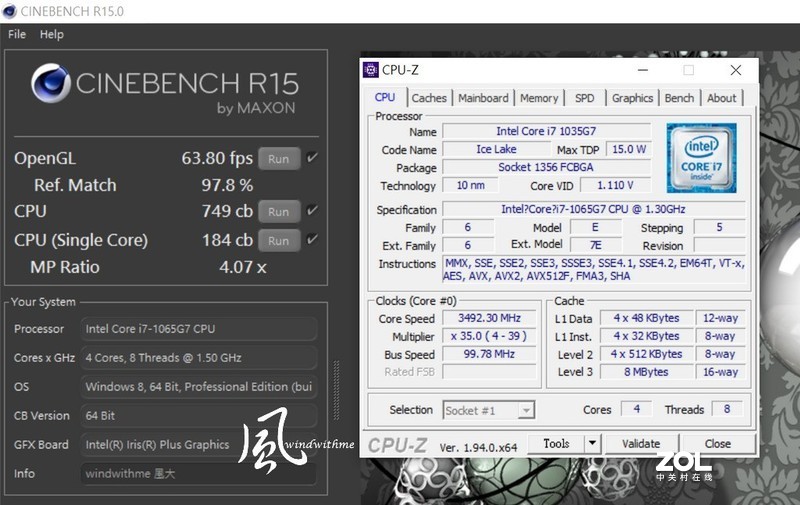Run the OpenGL benchmark
Image resolution: width=800 pixels, height=505 pixels.
pos(279,159)
